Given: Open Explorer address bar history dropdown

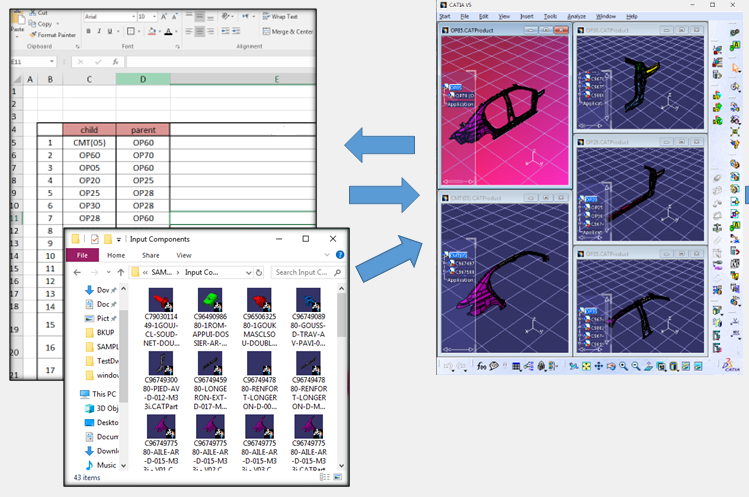Looking at the screenshot, I should tap(248, 272).
